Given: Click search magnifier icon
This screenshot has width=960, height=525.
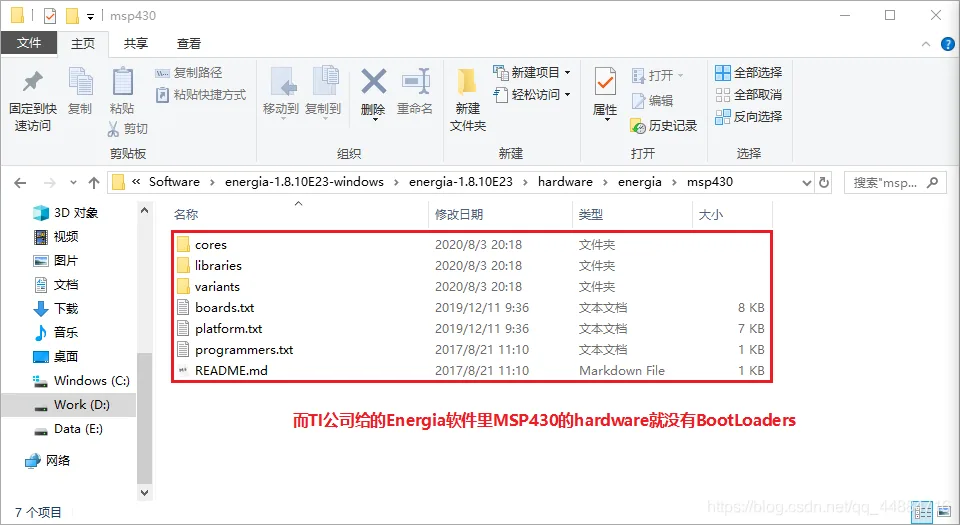Looking at the screenshot, I should pos(932,182).
